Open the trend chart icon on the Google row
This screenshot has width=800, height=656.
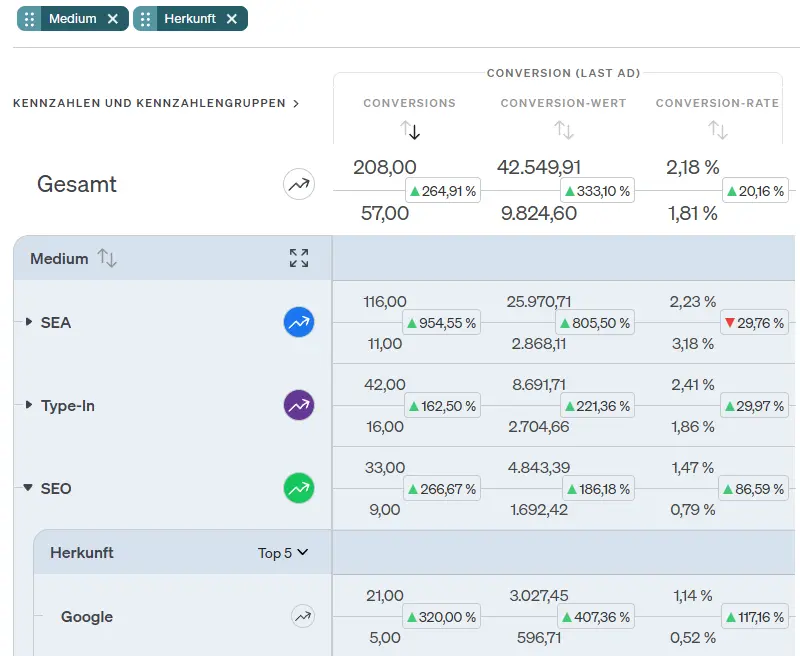pyautogui.click(x=302, y=617)
